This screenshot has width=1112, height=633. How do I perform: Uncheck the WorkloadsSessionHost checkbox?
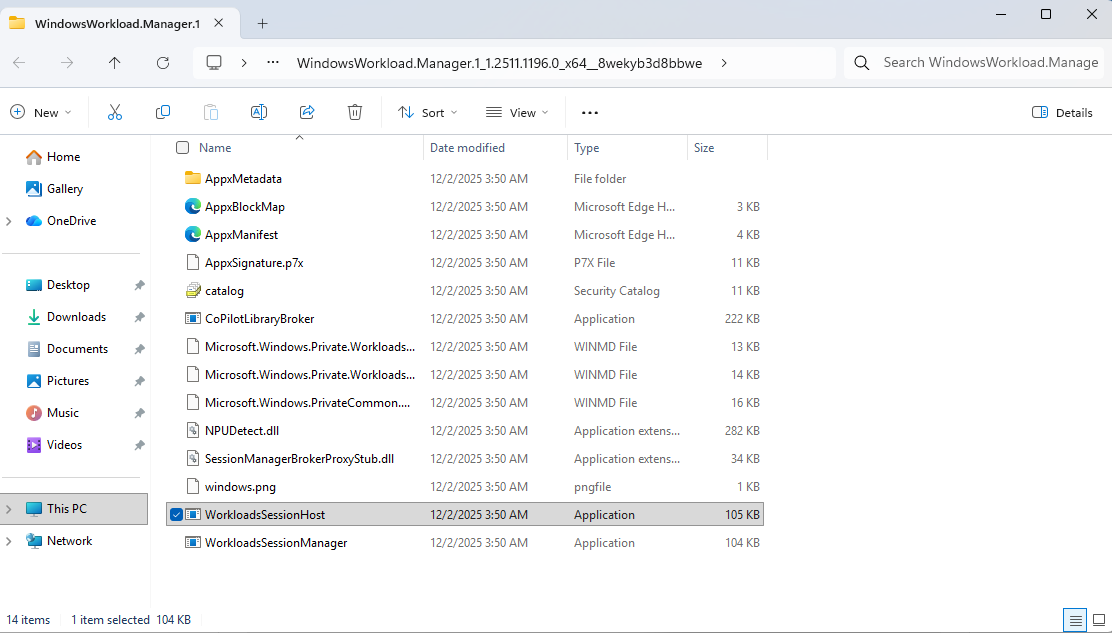tap(176, 515)
